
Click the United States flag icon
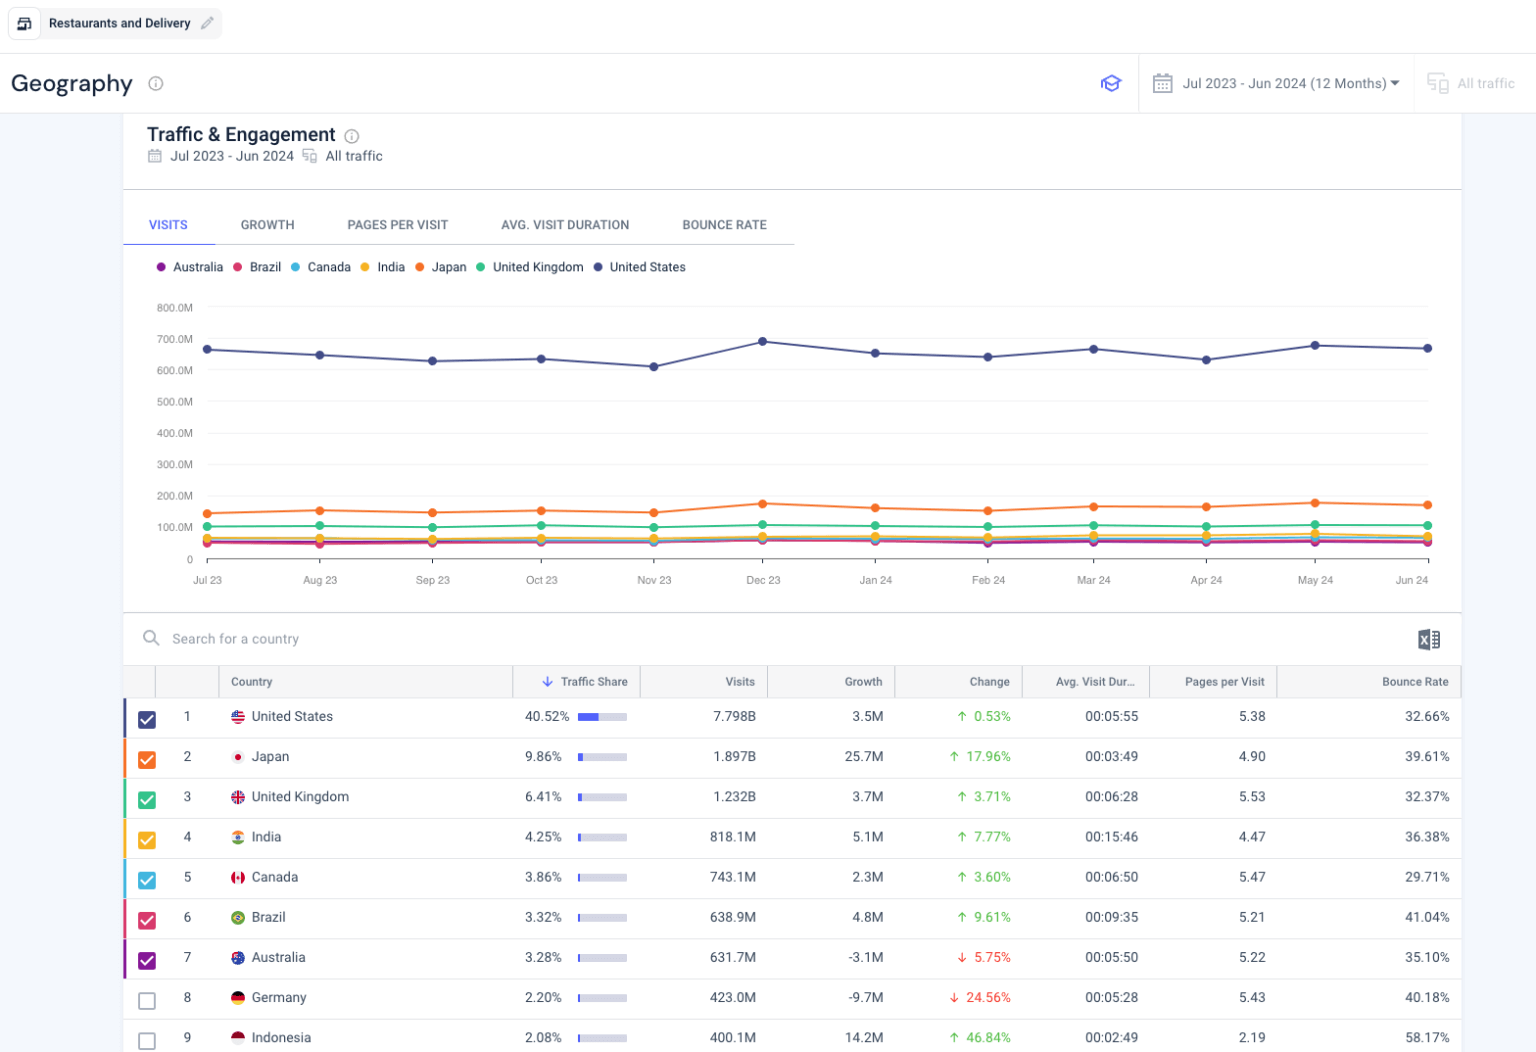(x=237, y=717)
